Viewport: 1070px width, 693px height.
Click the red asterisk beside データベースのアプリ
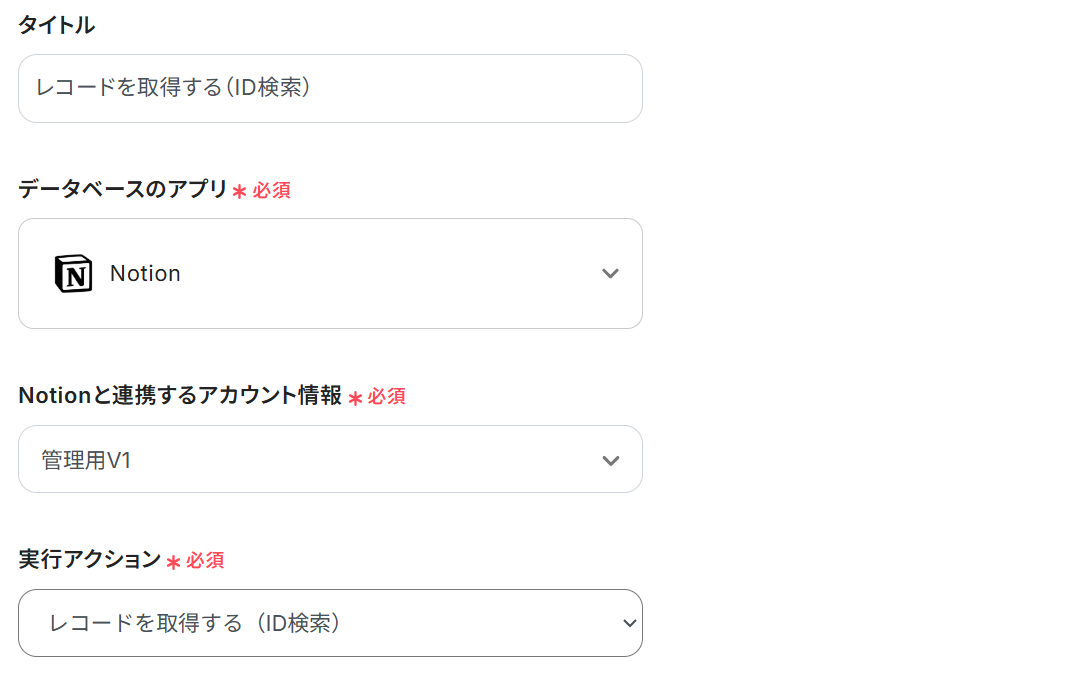pos(239,191)
